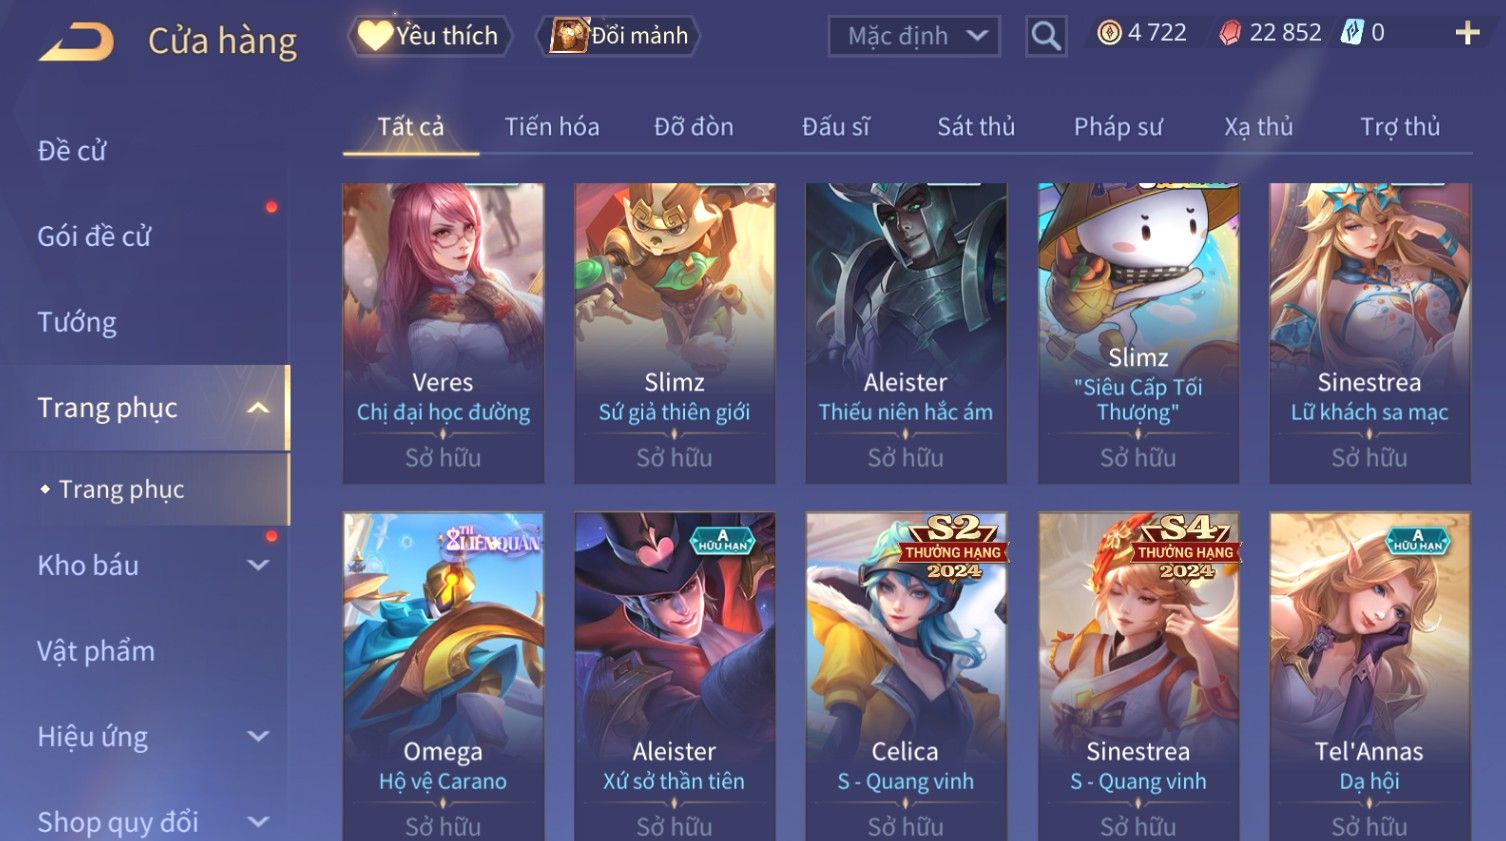1506x841 pixels.
Task: Switch to the Sát thủ tab
Action: click(x=976, y=127)
